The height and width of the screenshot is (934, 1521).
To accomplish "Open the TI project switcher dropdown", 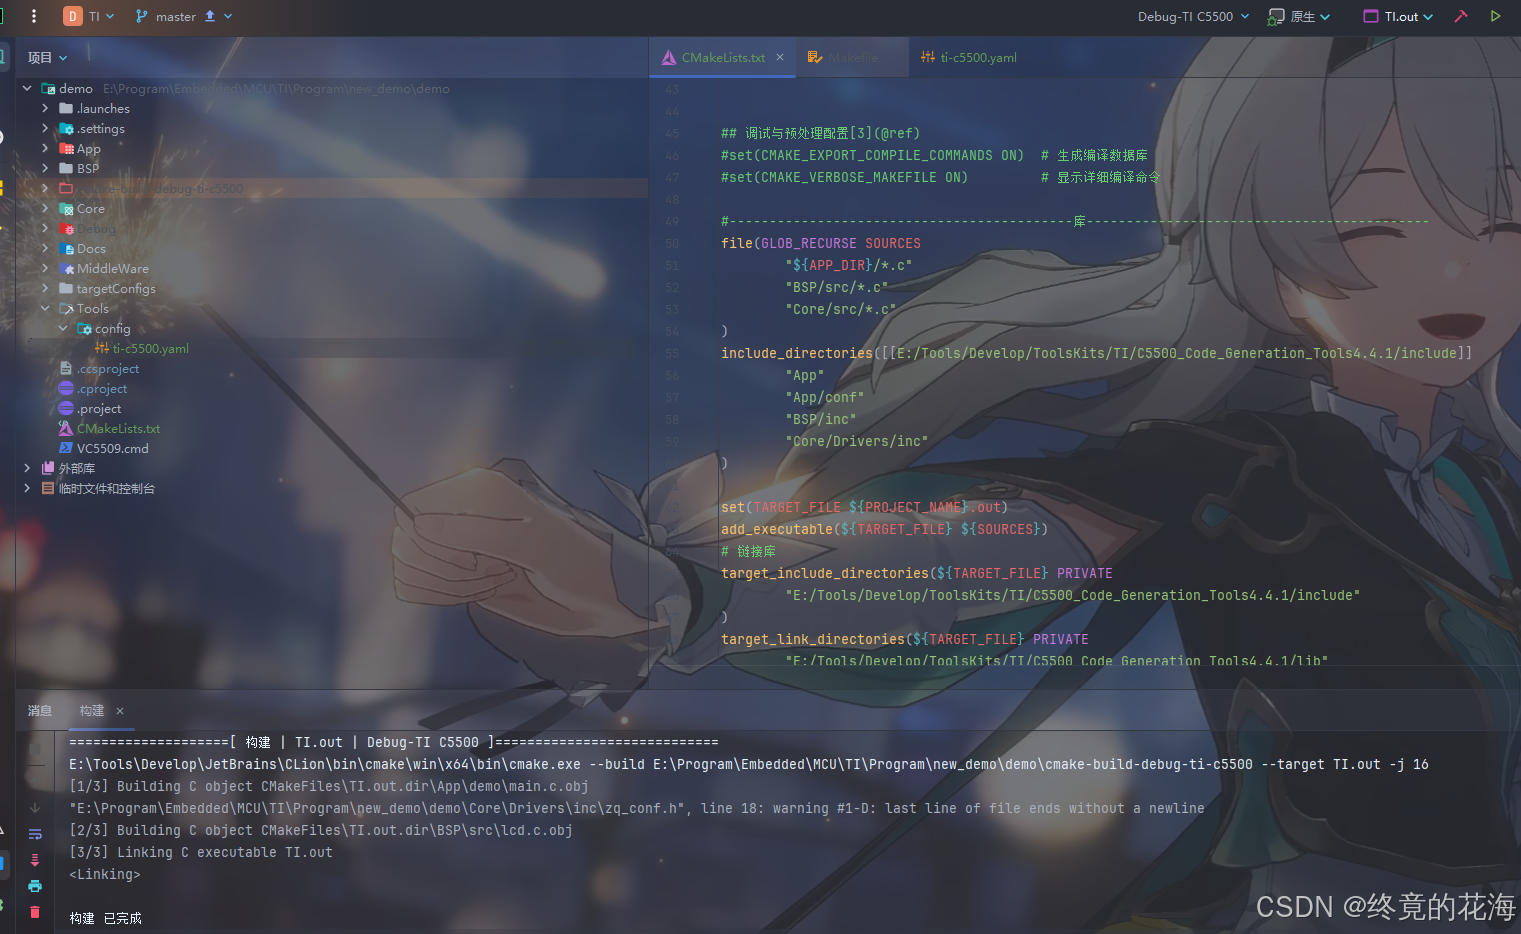I will pos(101,16).
